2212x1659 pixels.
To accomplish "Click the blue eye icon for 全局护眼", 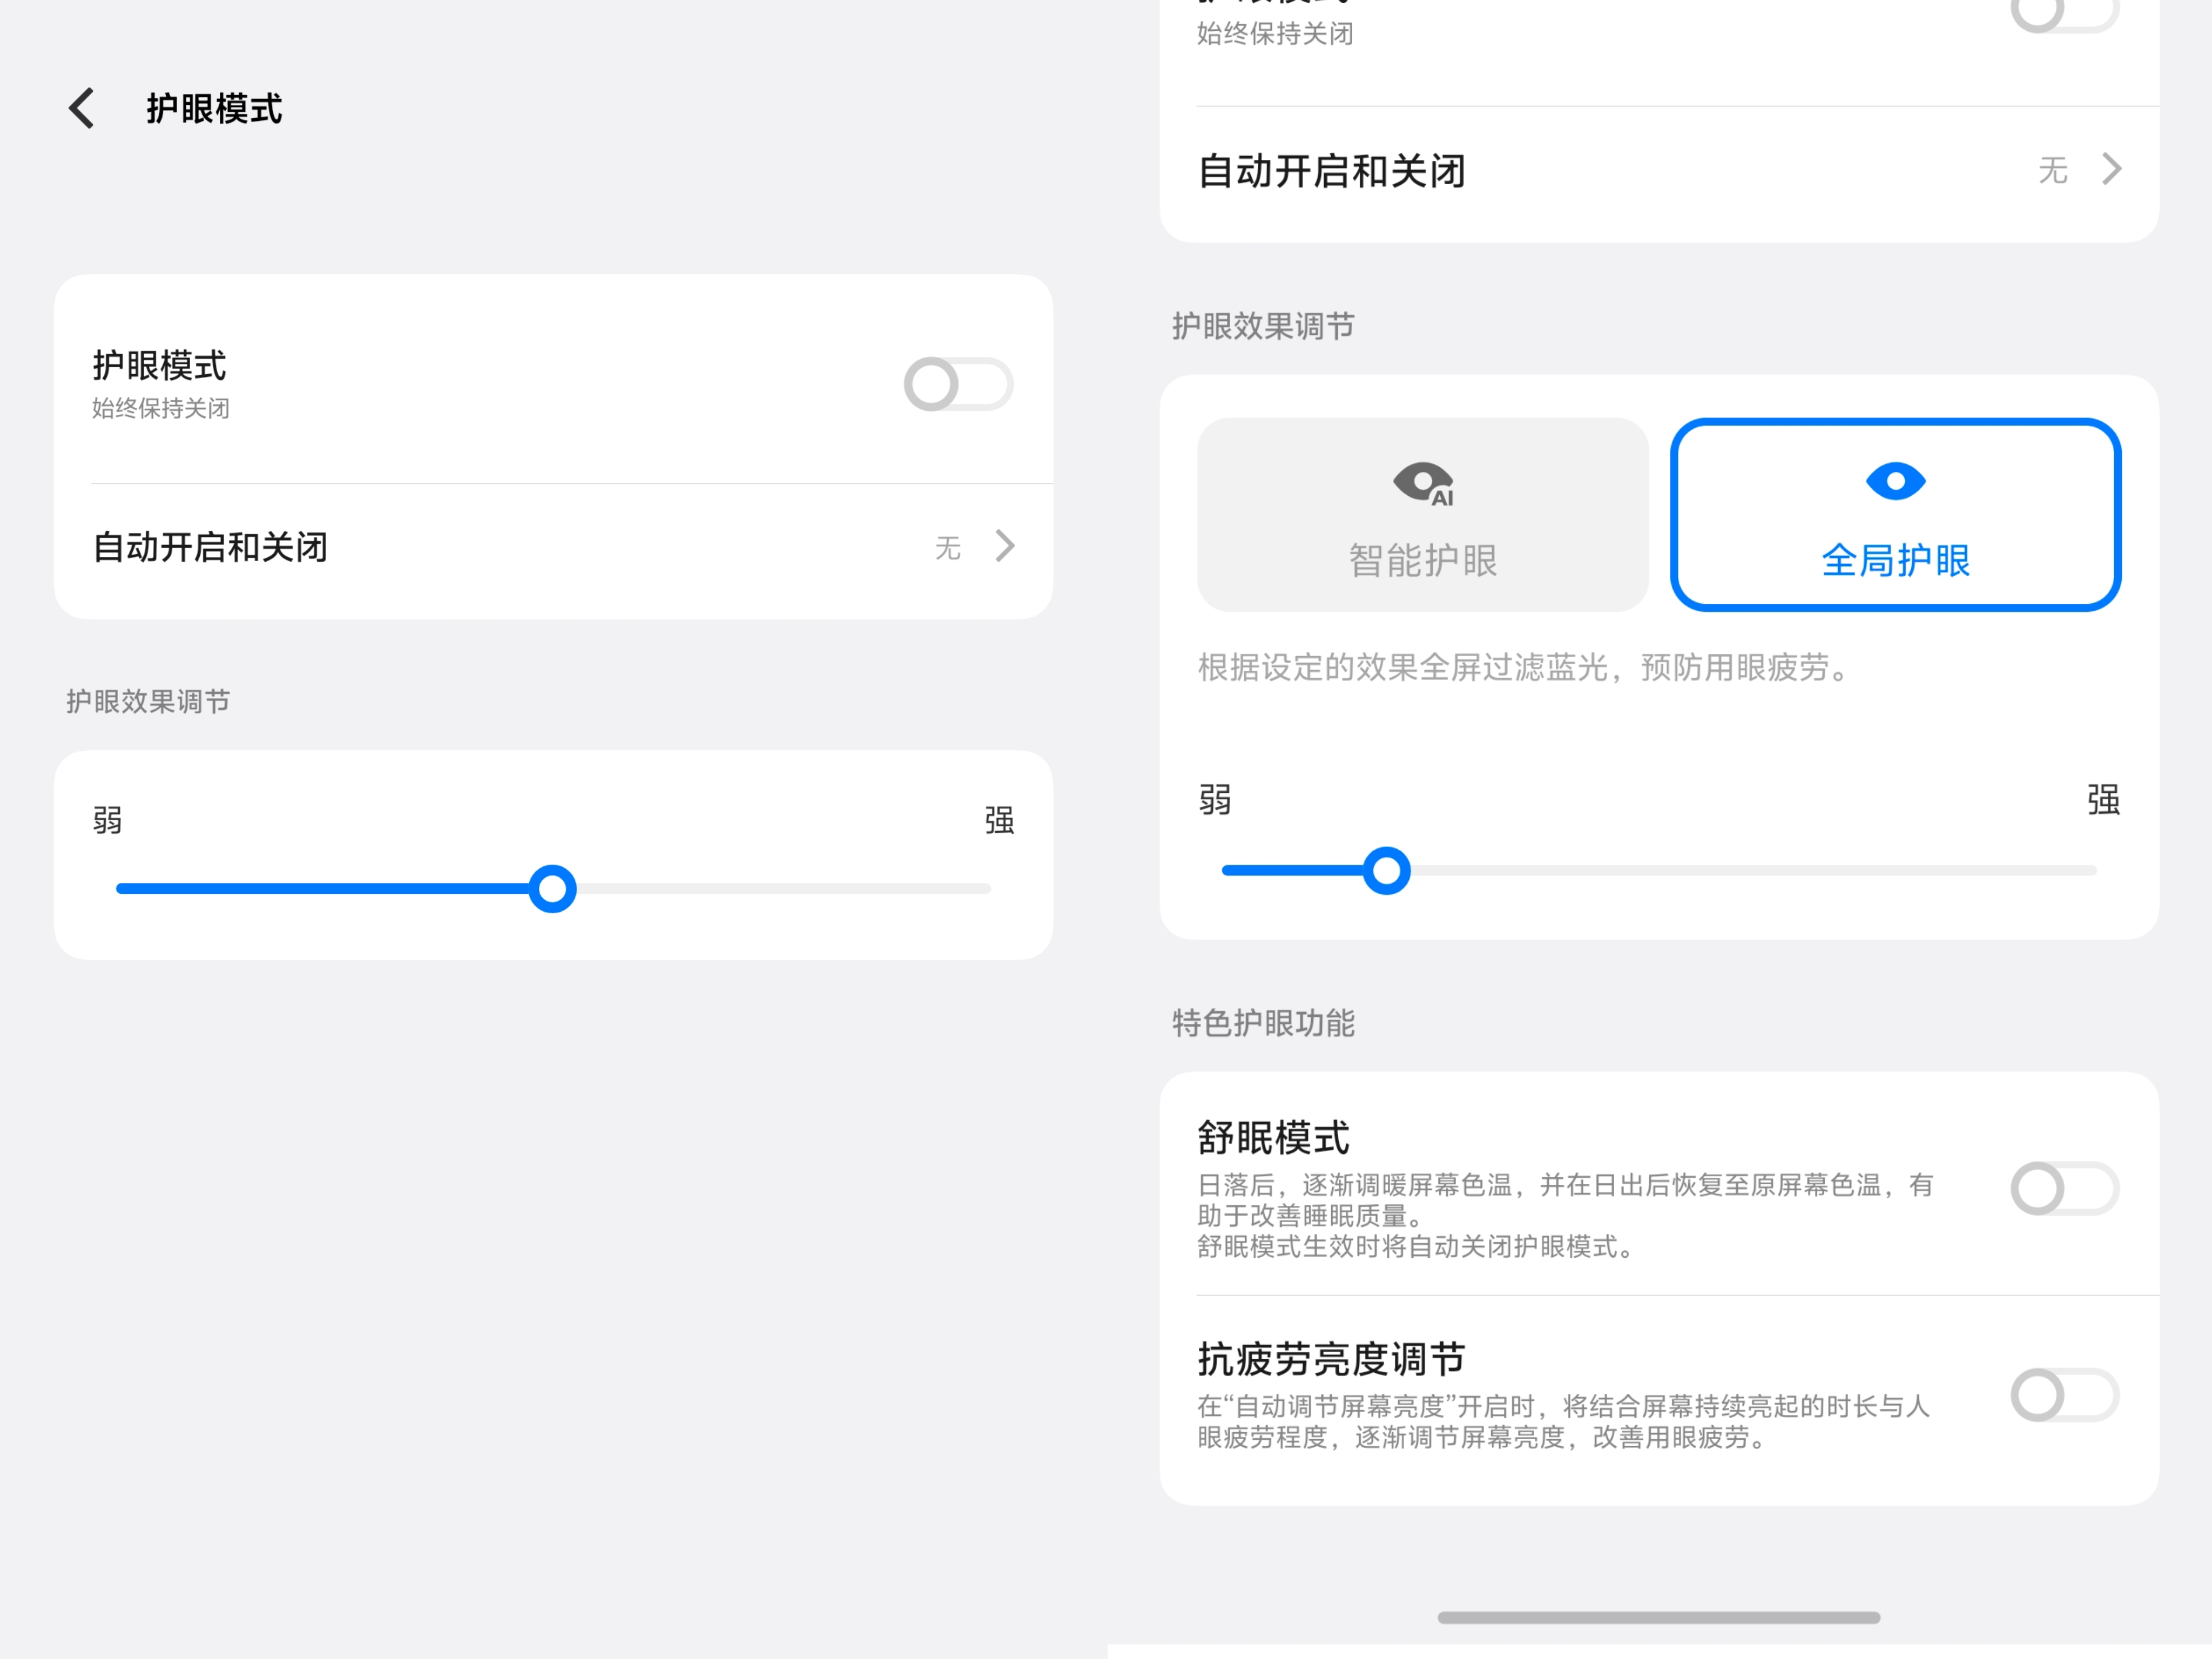I will tap(1895, 481).
